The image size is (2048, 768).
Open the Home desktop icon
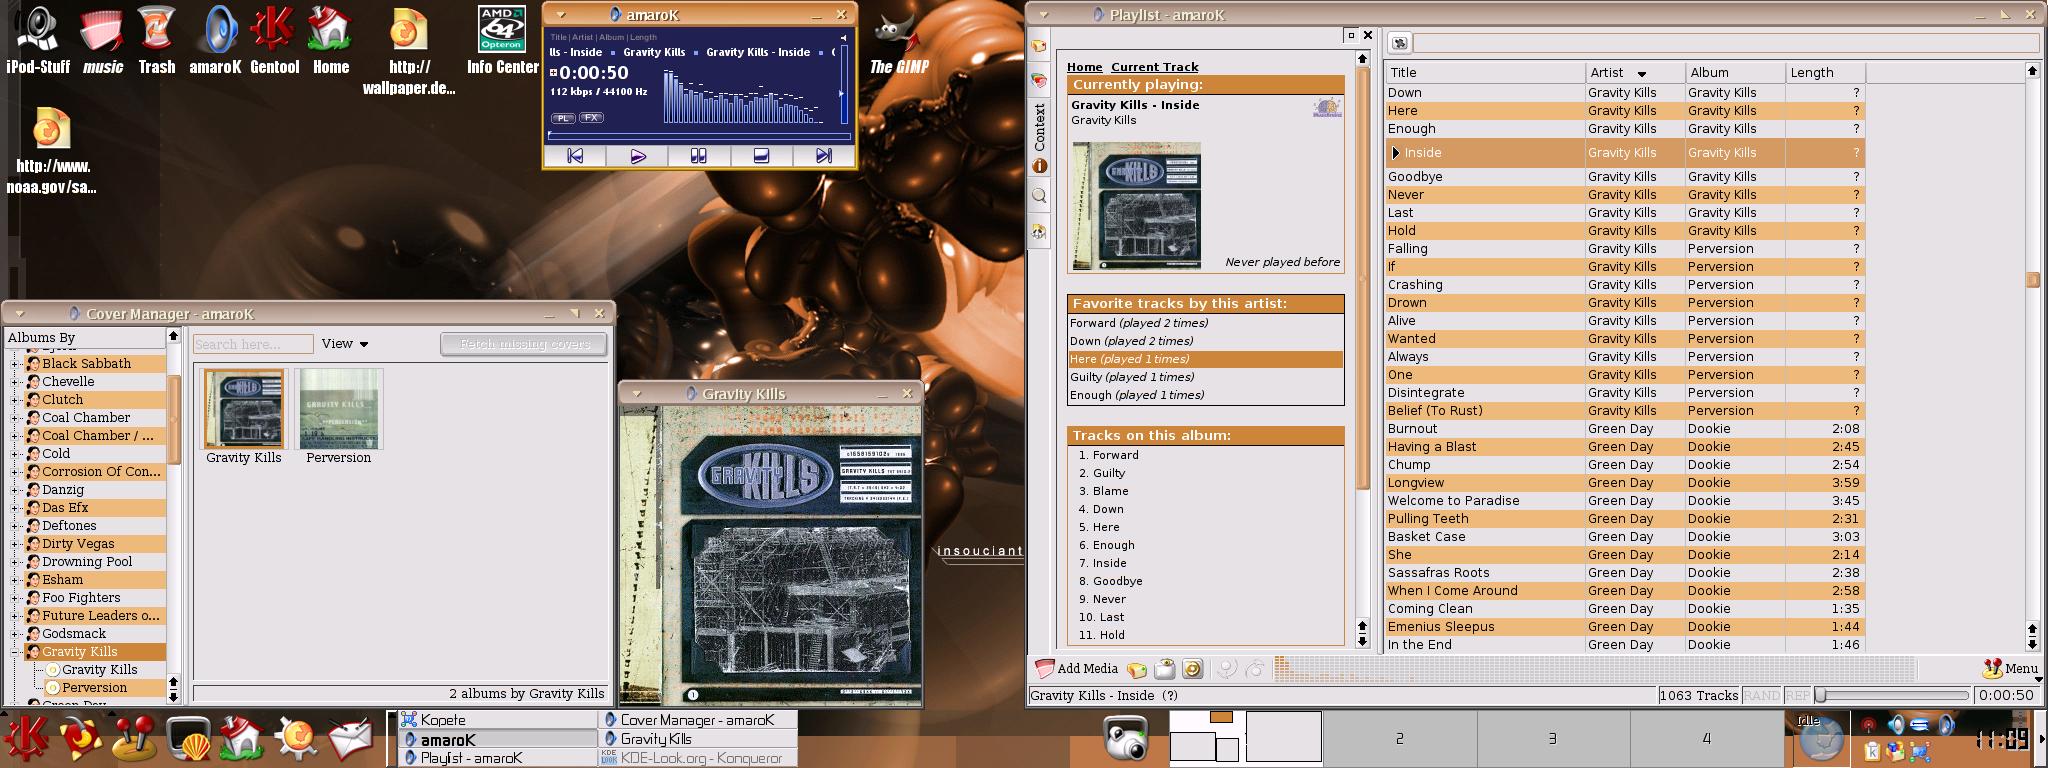pyautogui.click(x=330, y=40)
